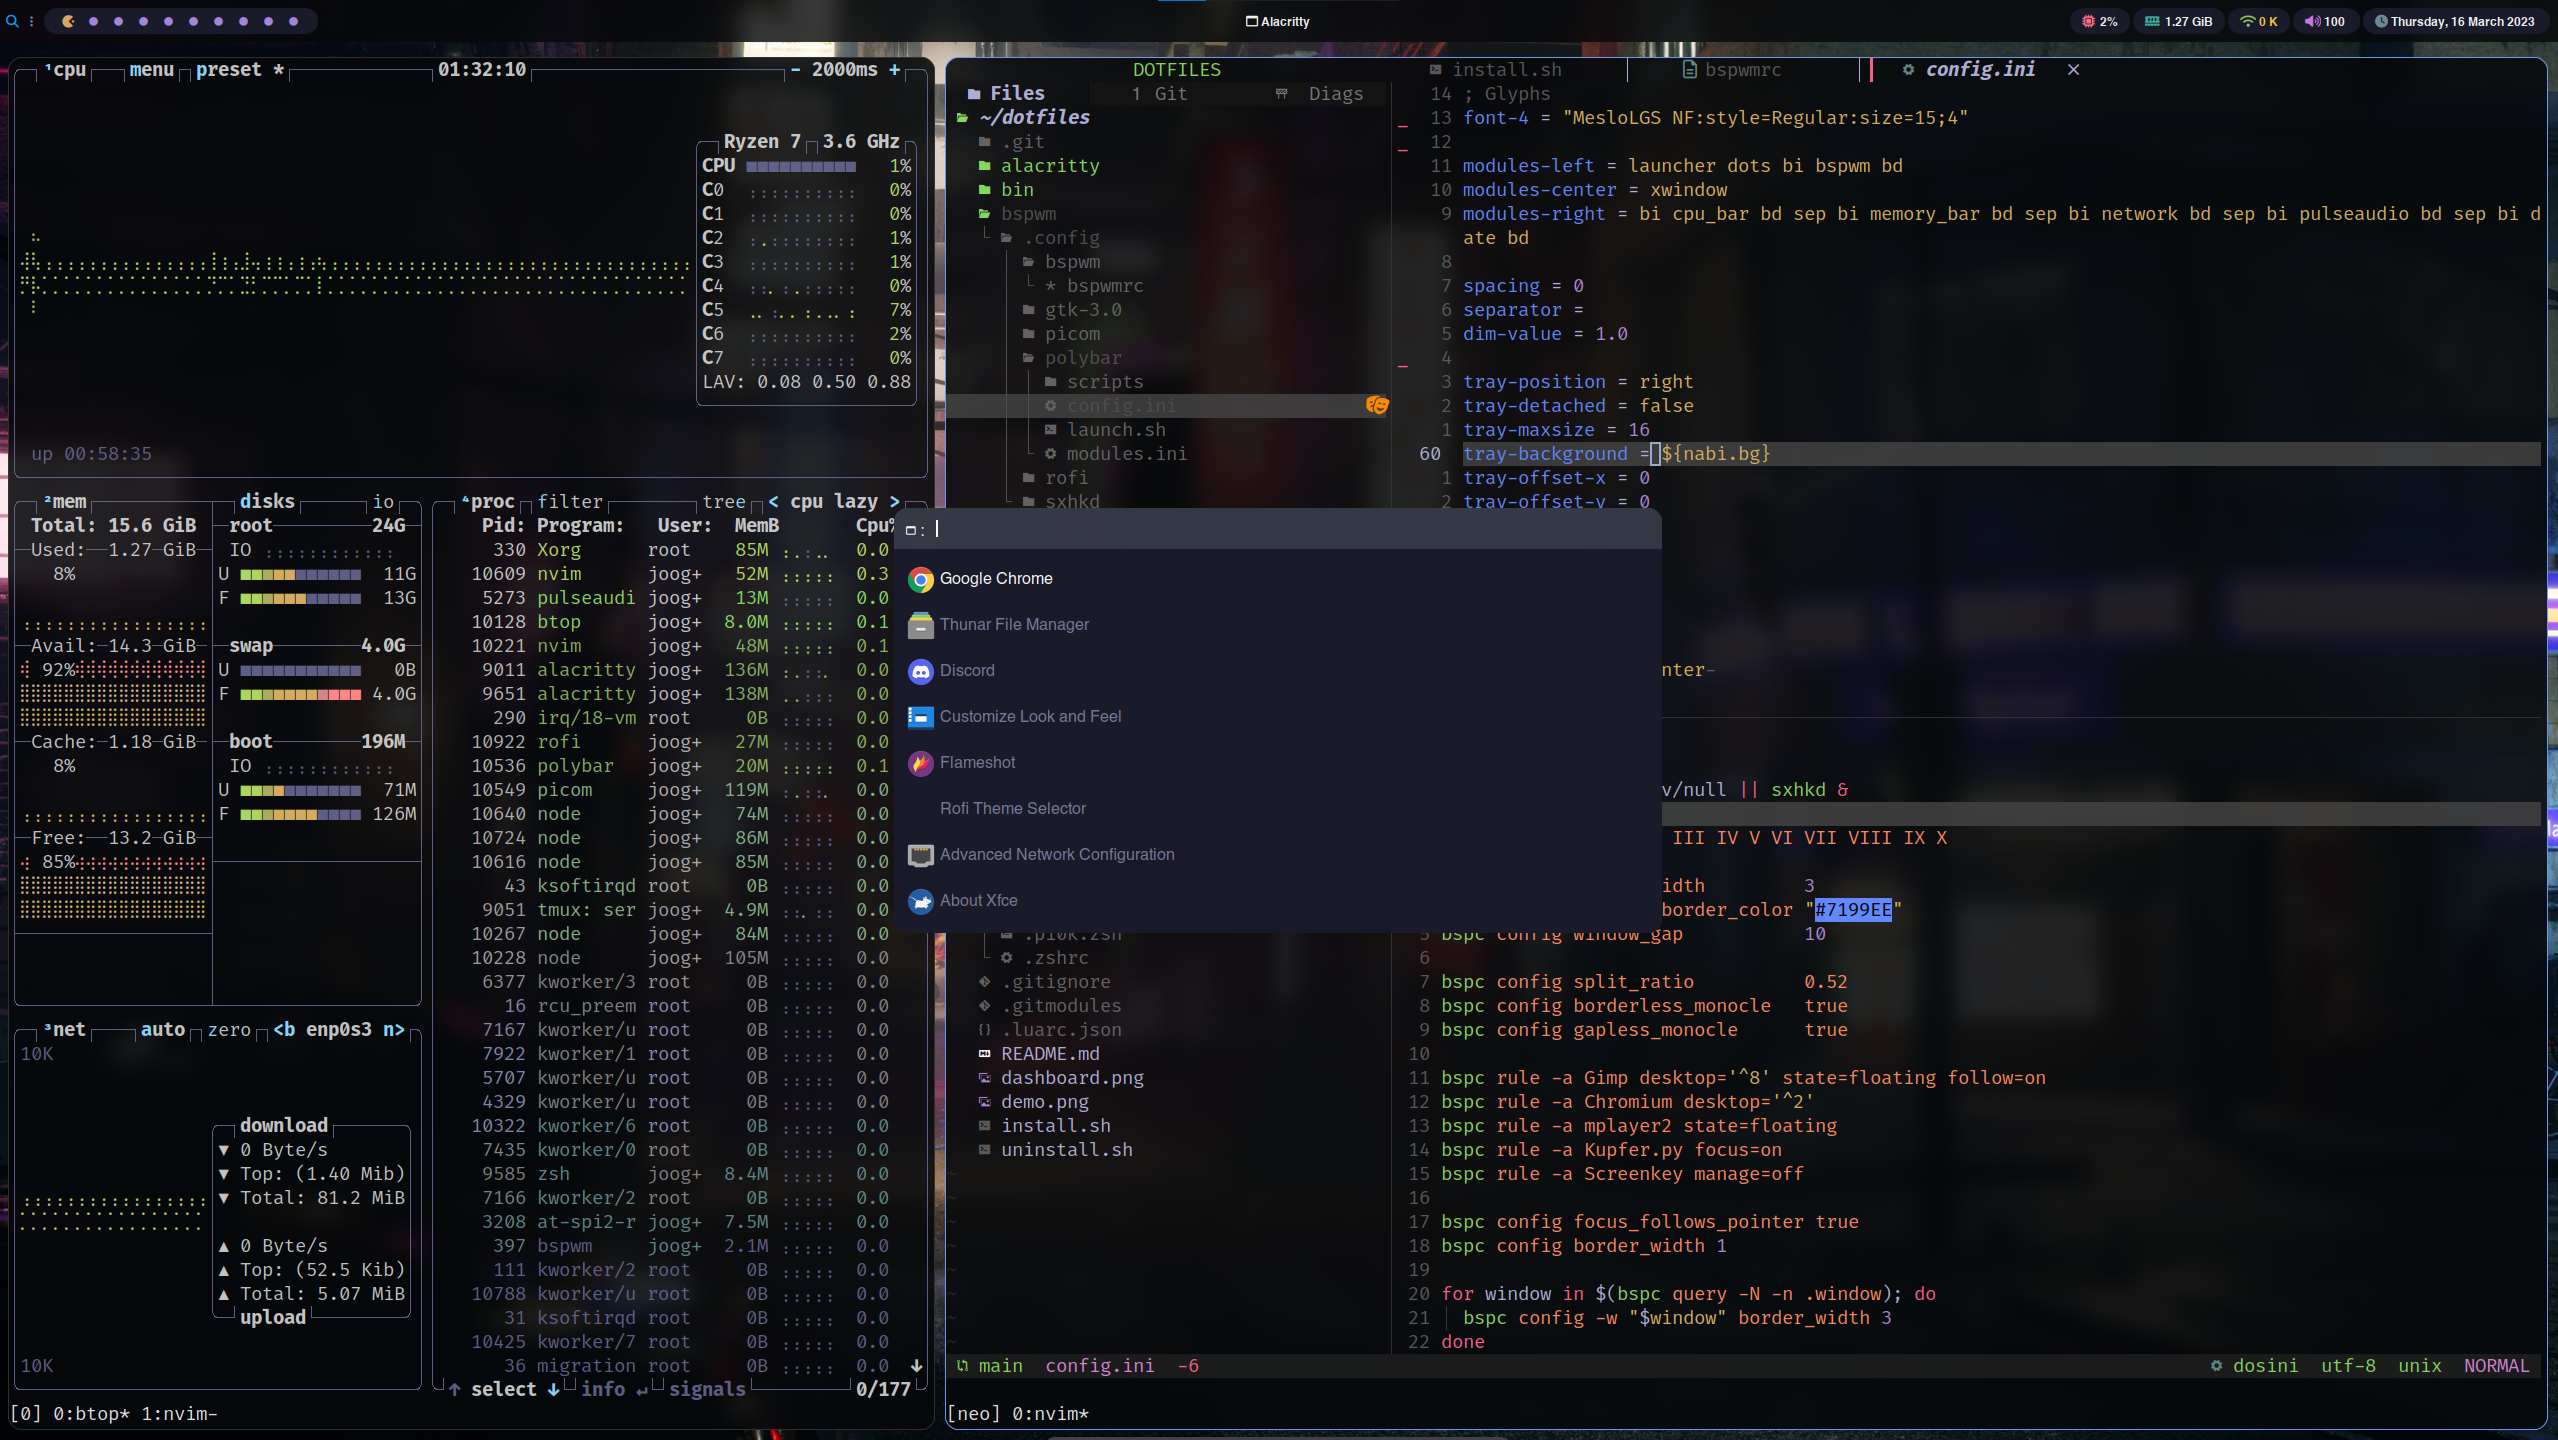Viewport: 2558px width, 1440px height.
Task: Toggle zero option in the net panel
Action: 230,1029
